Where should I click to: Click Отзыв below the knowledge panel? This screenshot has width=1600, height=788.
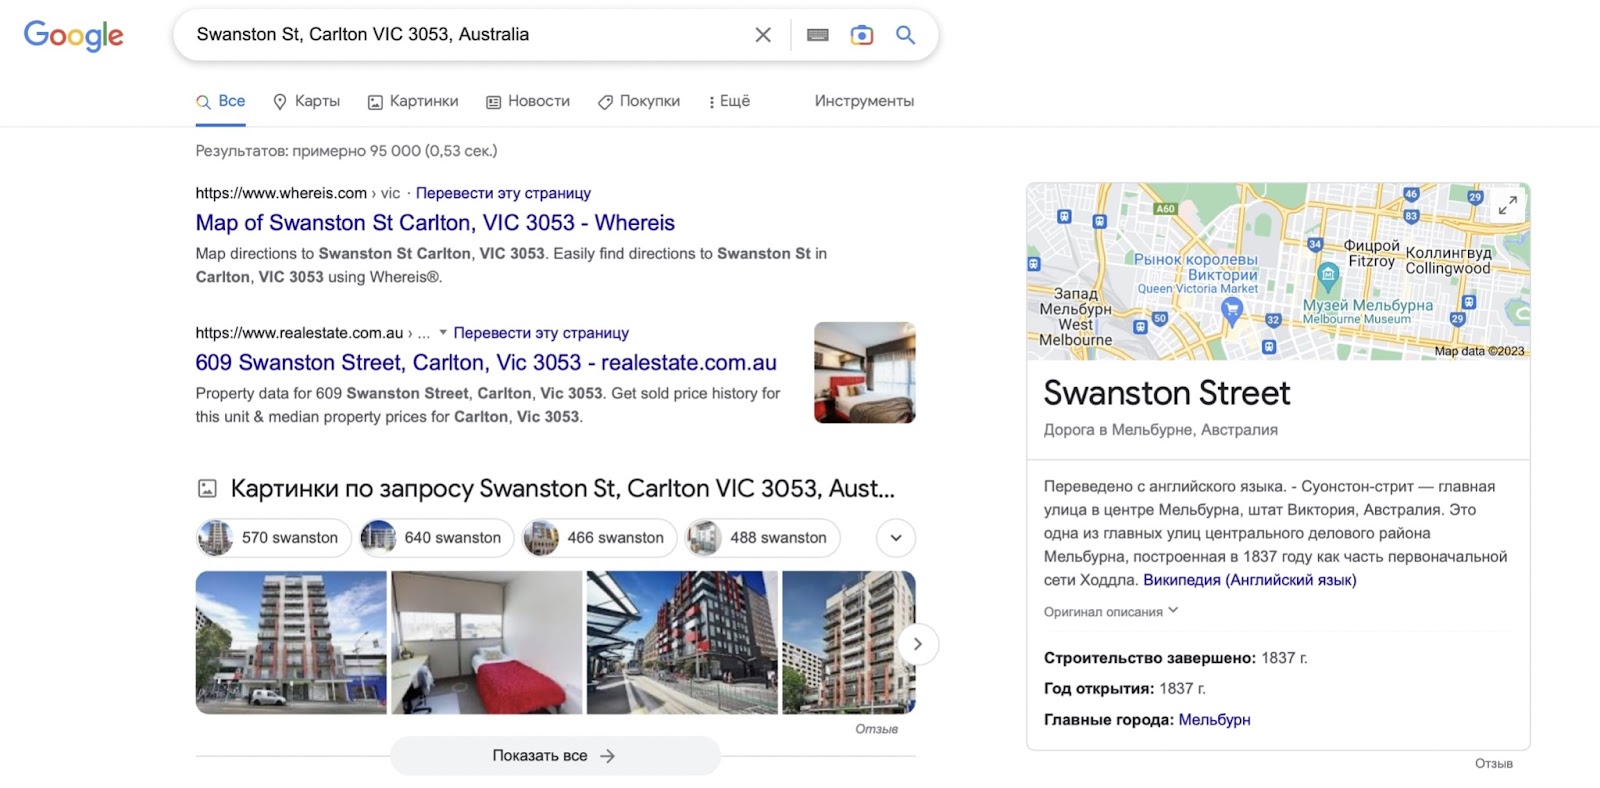[1494, 764]
